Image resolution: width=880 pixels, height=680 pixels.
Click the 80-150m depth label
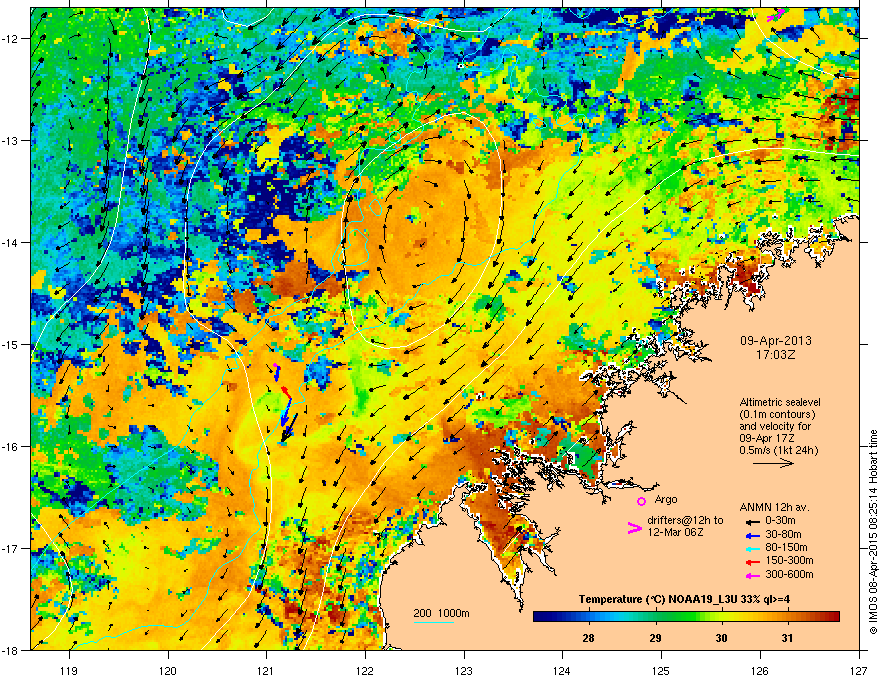click(786, 547)
